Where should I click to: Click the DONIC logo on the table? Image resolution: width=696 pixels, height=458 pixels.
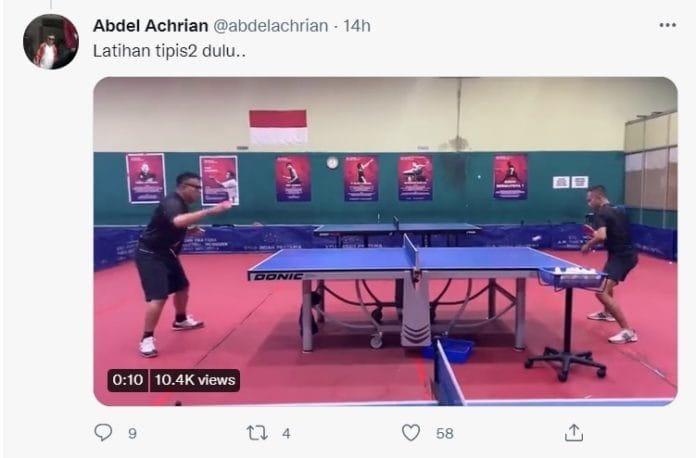pos(278,276)
